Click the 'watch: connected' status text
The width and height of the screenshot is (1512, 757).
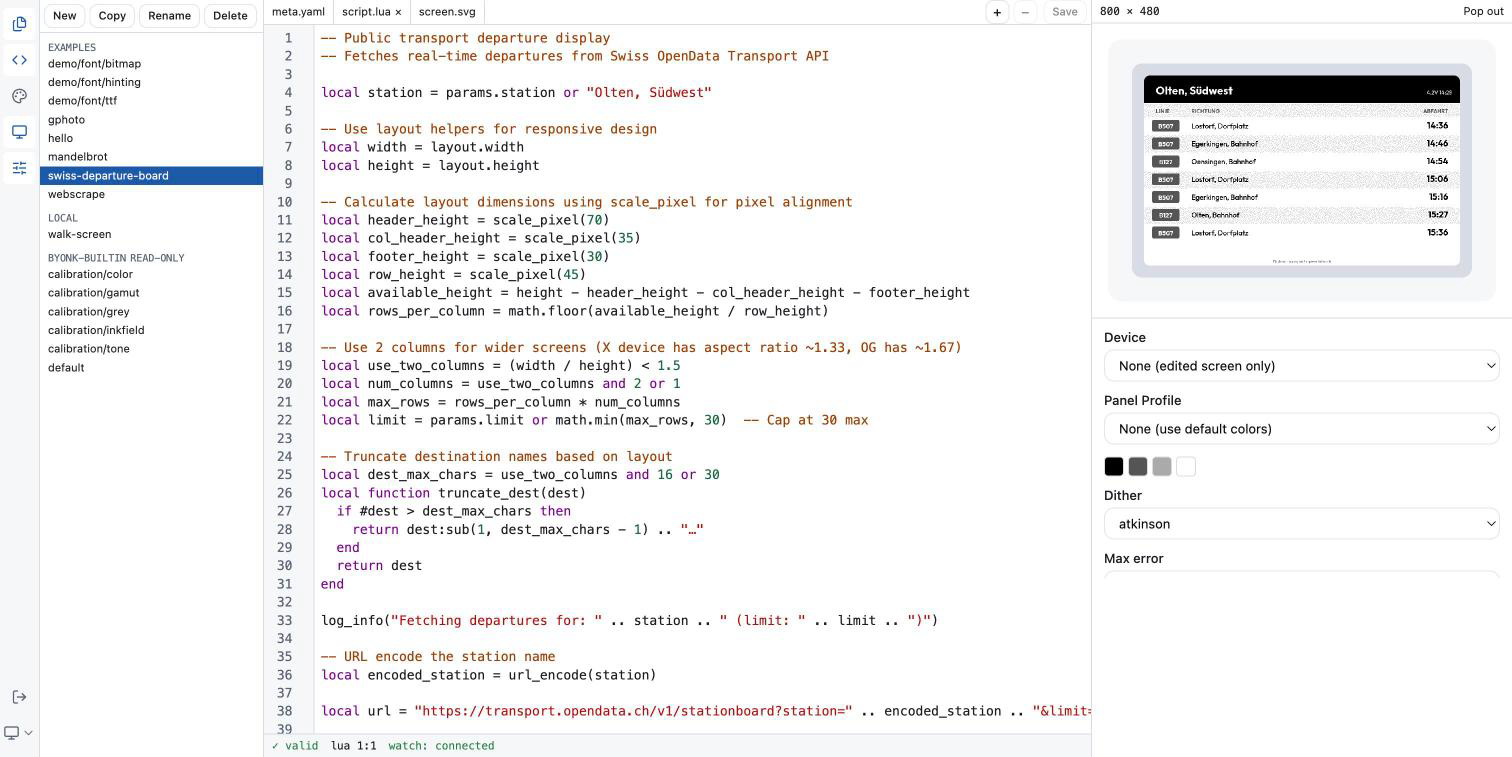441,746
